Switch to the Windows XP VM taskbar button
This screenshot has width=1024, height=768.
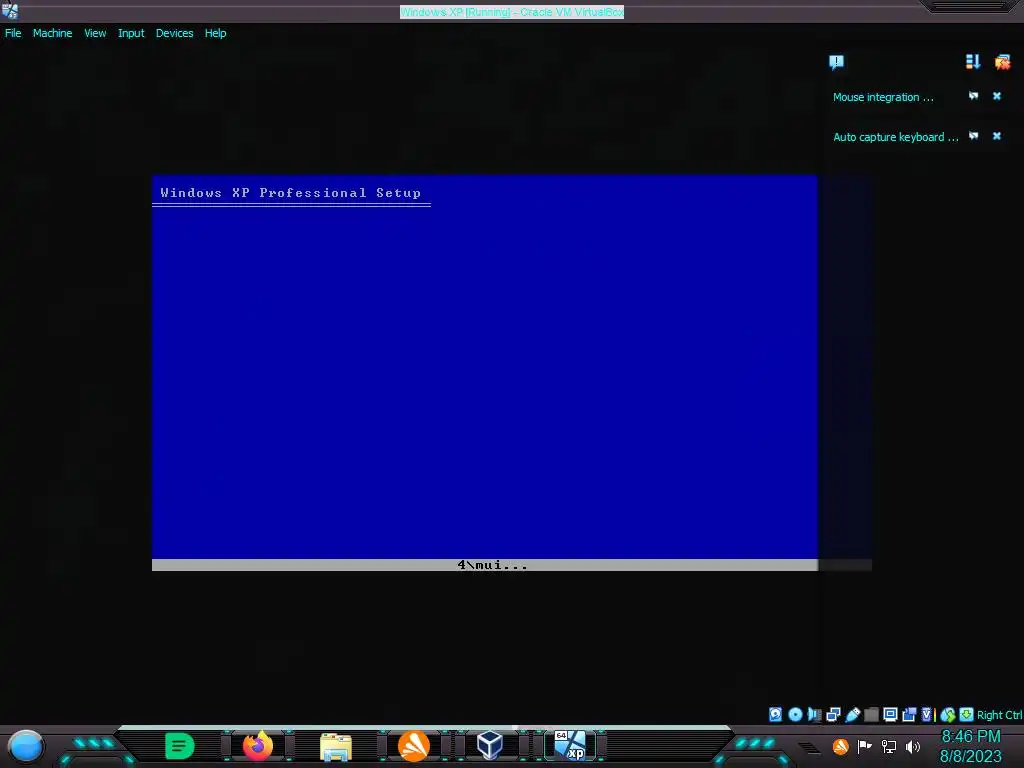[571, 745]
